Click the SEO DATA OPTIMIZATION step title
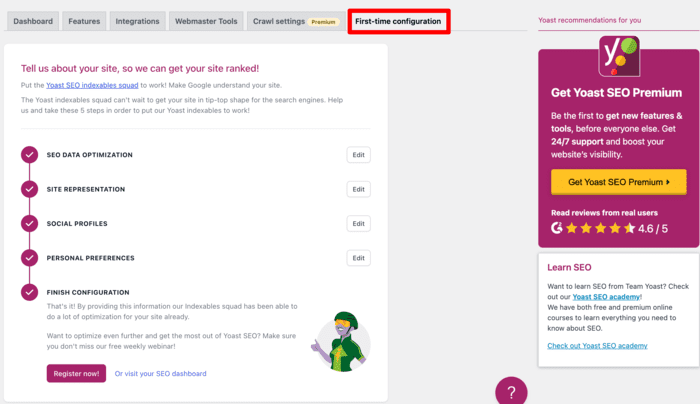700x404 pixels. pos(89,155)
